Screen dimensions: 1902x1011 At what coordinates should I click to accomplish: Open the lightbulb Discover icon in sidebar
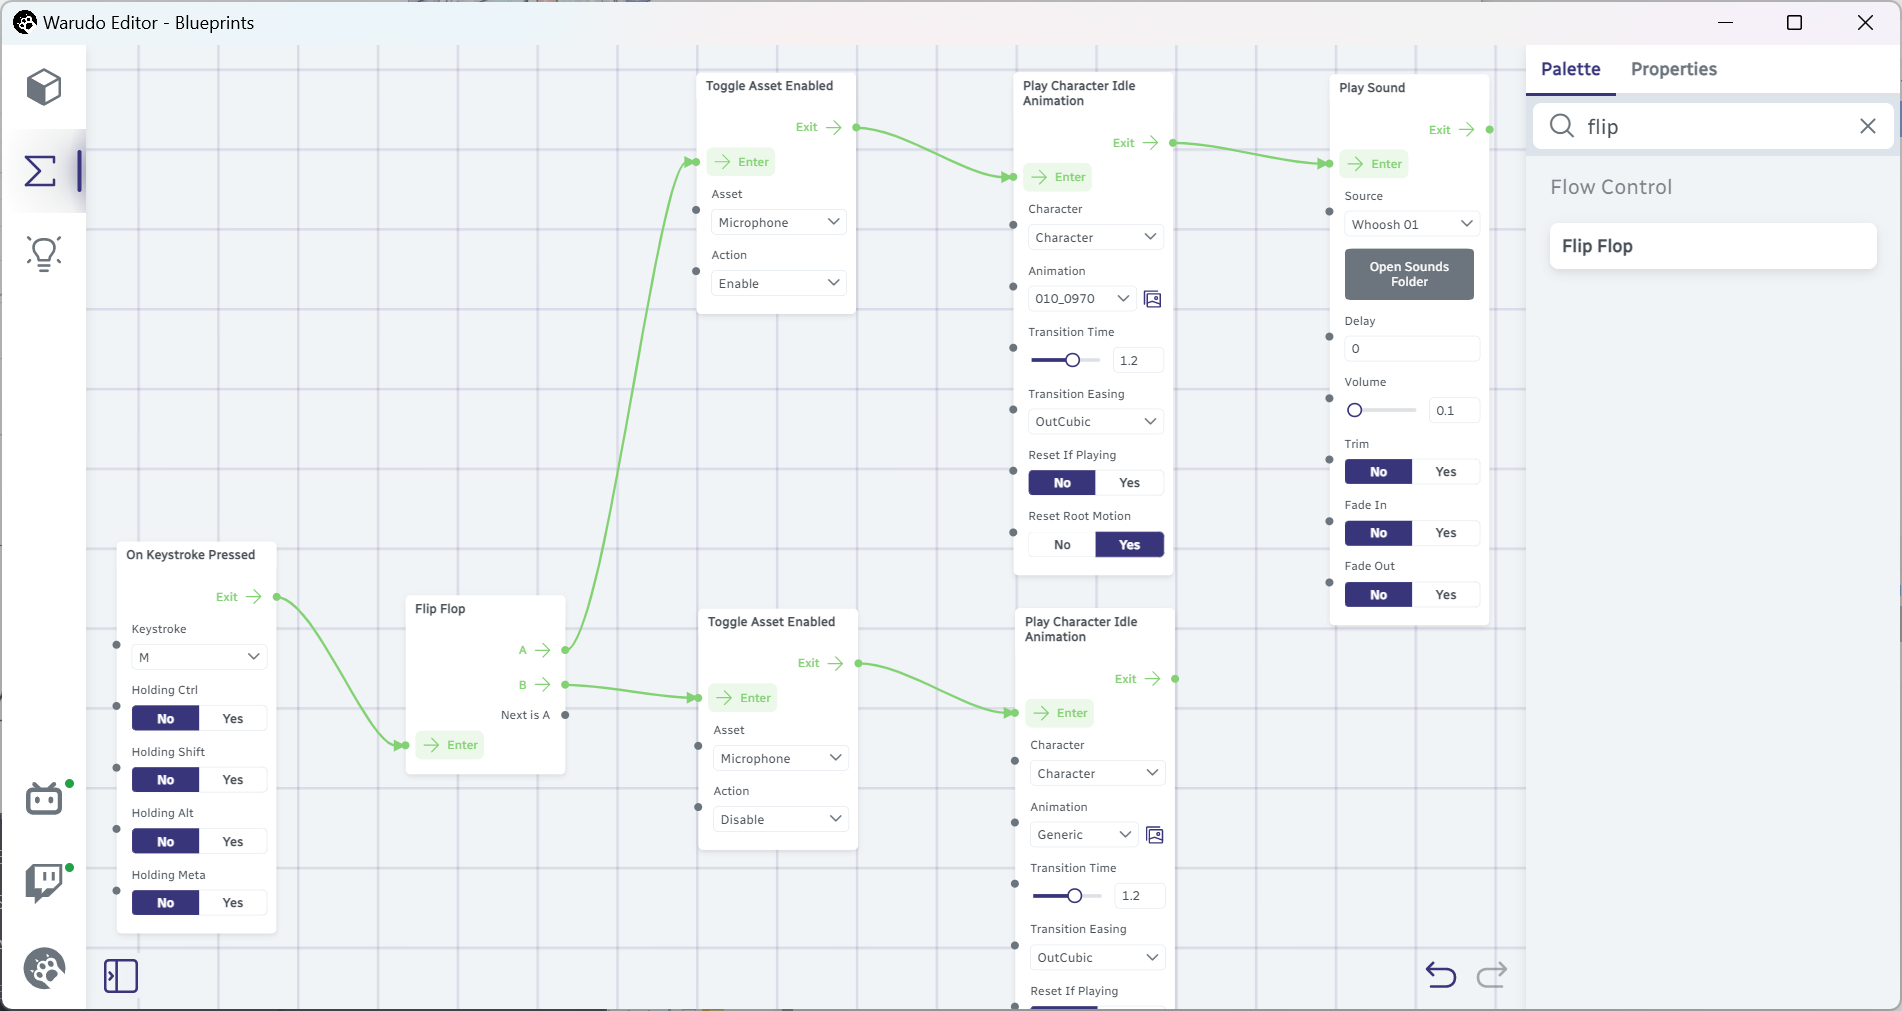(44, 254)
